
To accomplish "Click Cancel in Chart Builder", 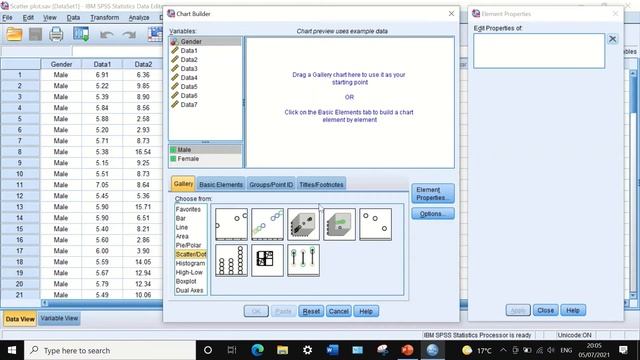I will click(x=339, y=311).
